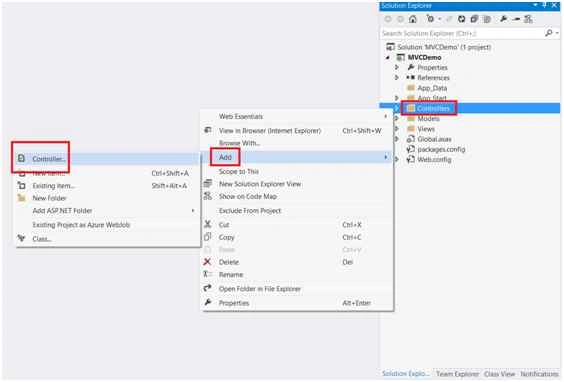Screen dimensions: 564x382
Task: Select the MVCDemo project node
Action: 424,58
